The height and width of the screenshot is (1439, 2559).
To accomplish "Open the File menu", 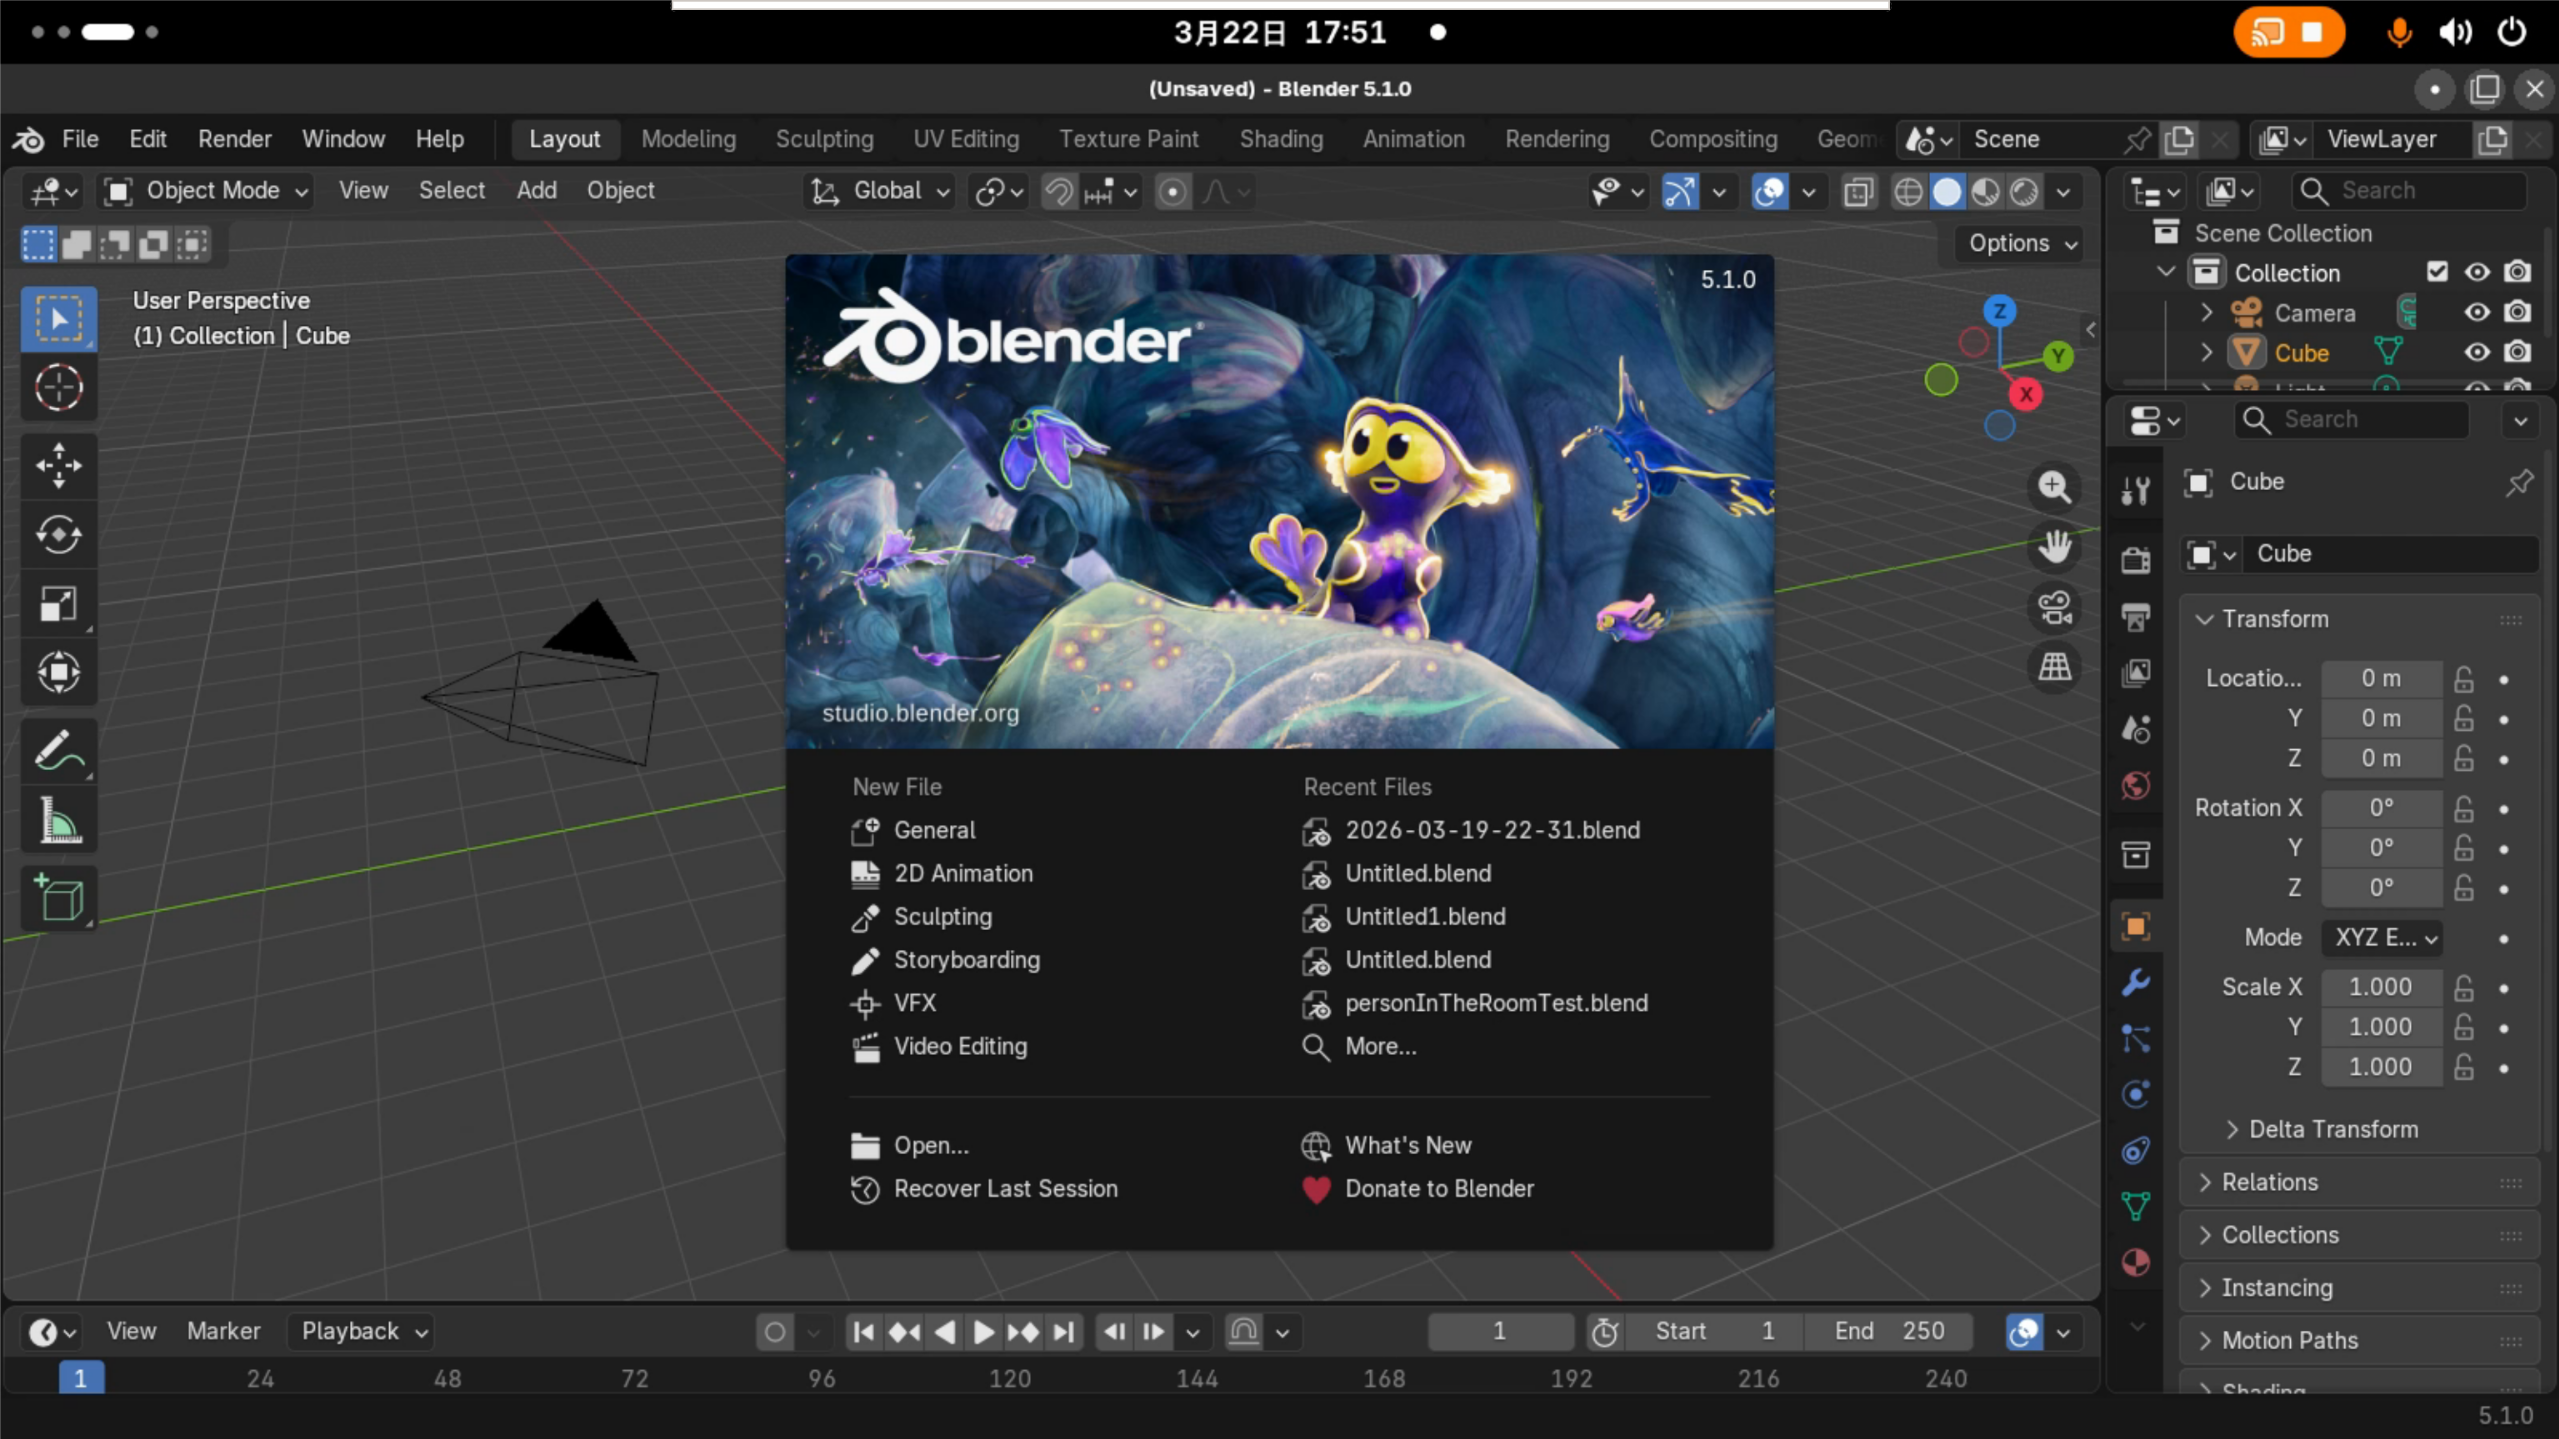I will point(80,139).
